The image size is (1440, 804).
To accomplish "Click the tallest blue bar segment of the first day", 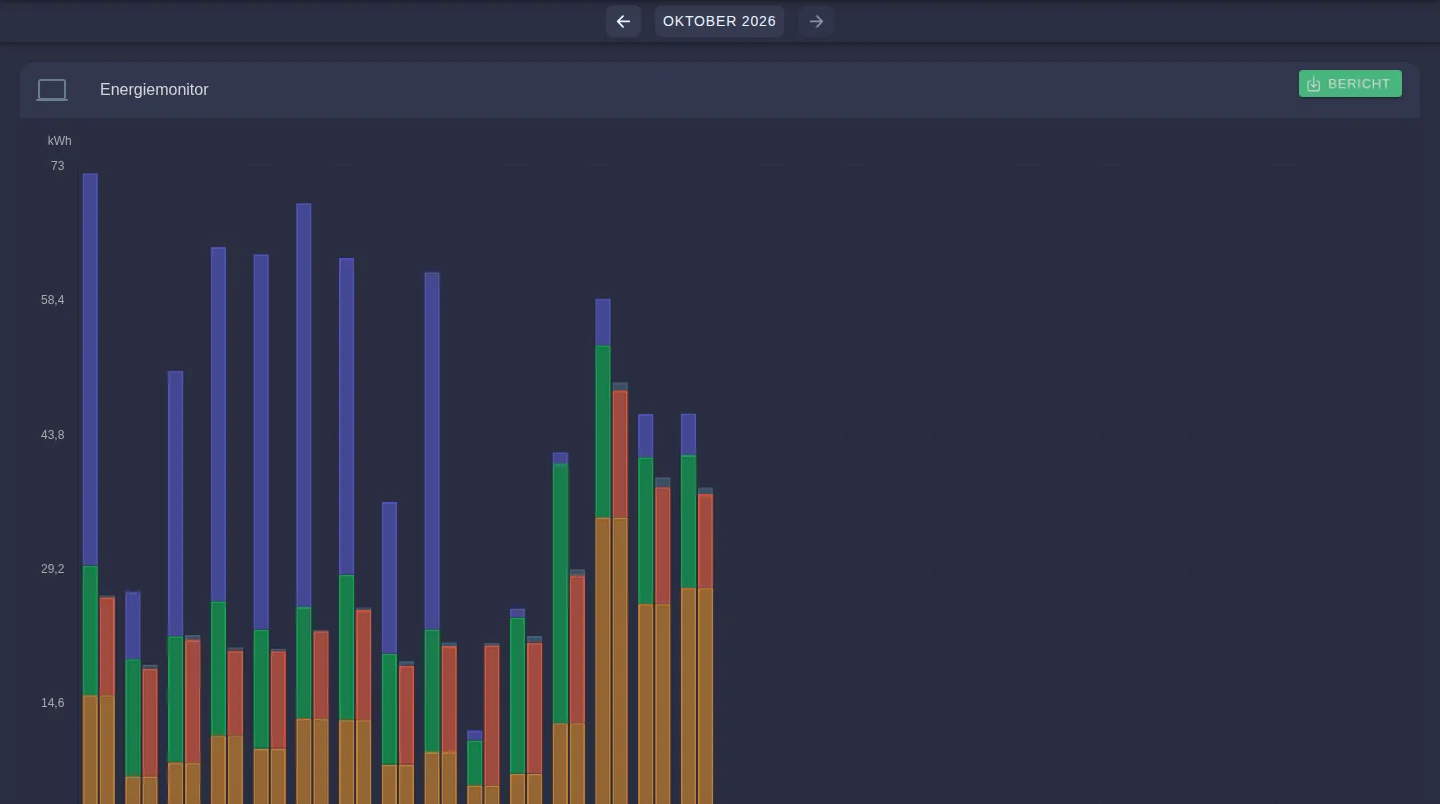I will (90, 370).
